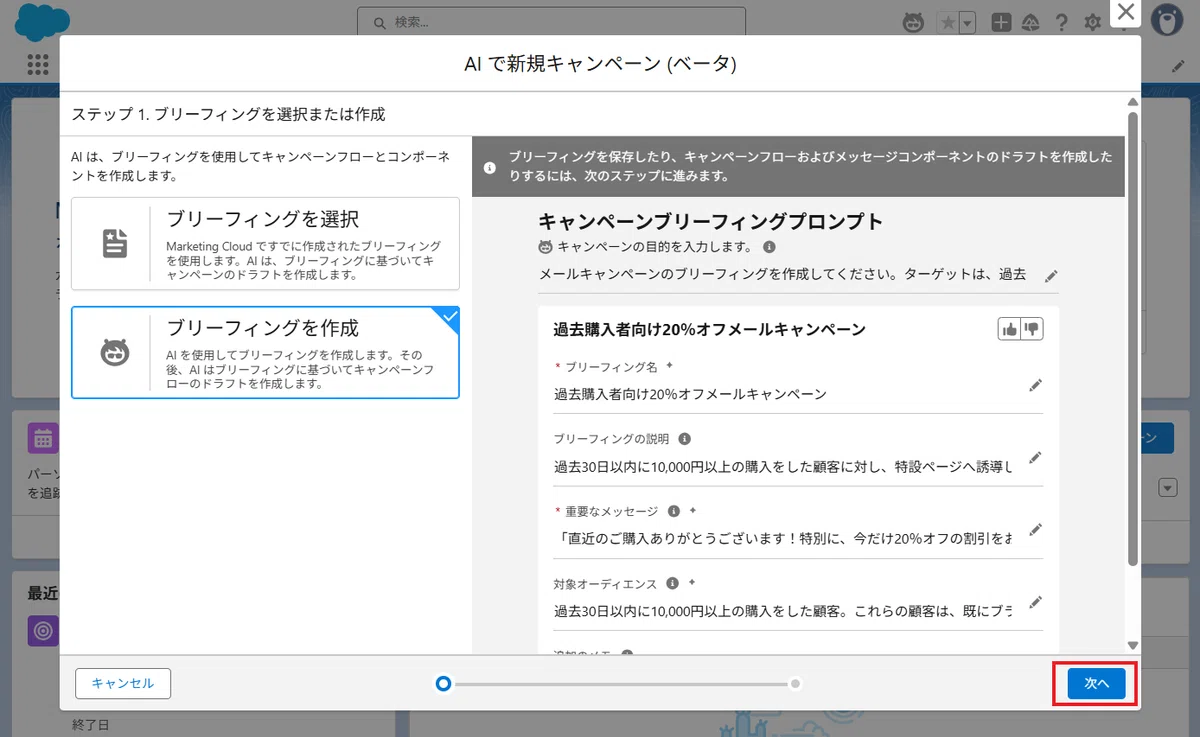Image resolution: width=1200 pixels, height=737 pixels.
Task: Show info tooltip for 重要なメッセージ
Action: point(673,511)
